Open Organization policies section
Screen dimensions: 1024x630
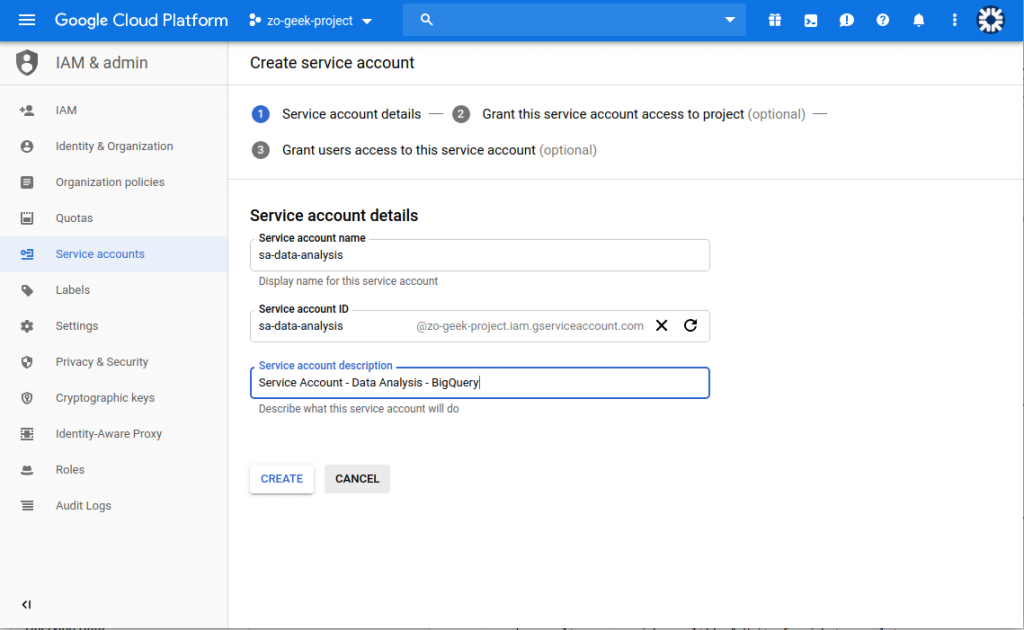(x=114, y=182)
